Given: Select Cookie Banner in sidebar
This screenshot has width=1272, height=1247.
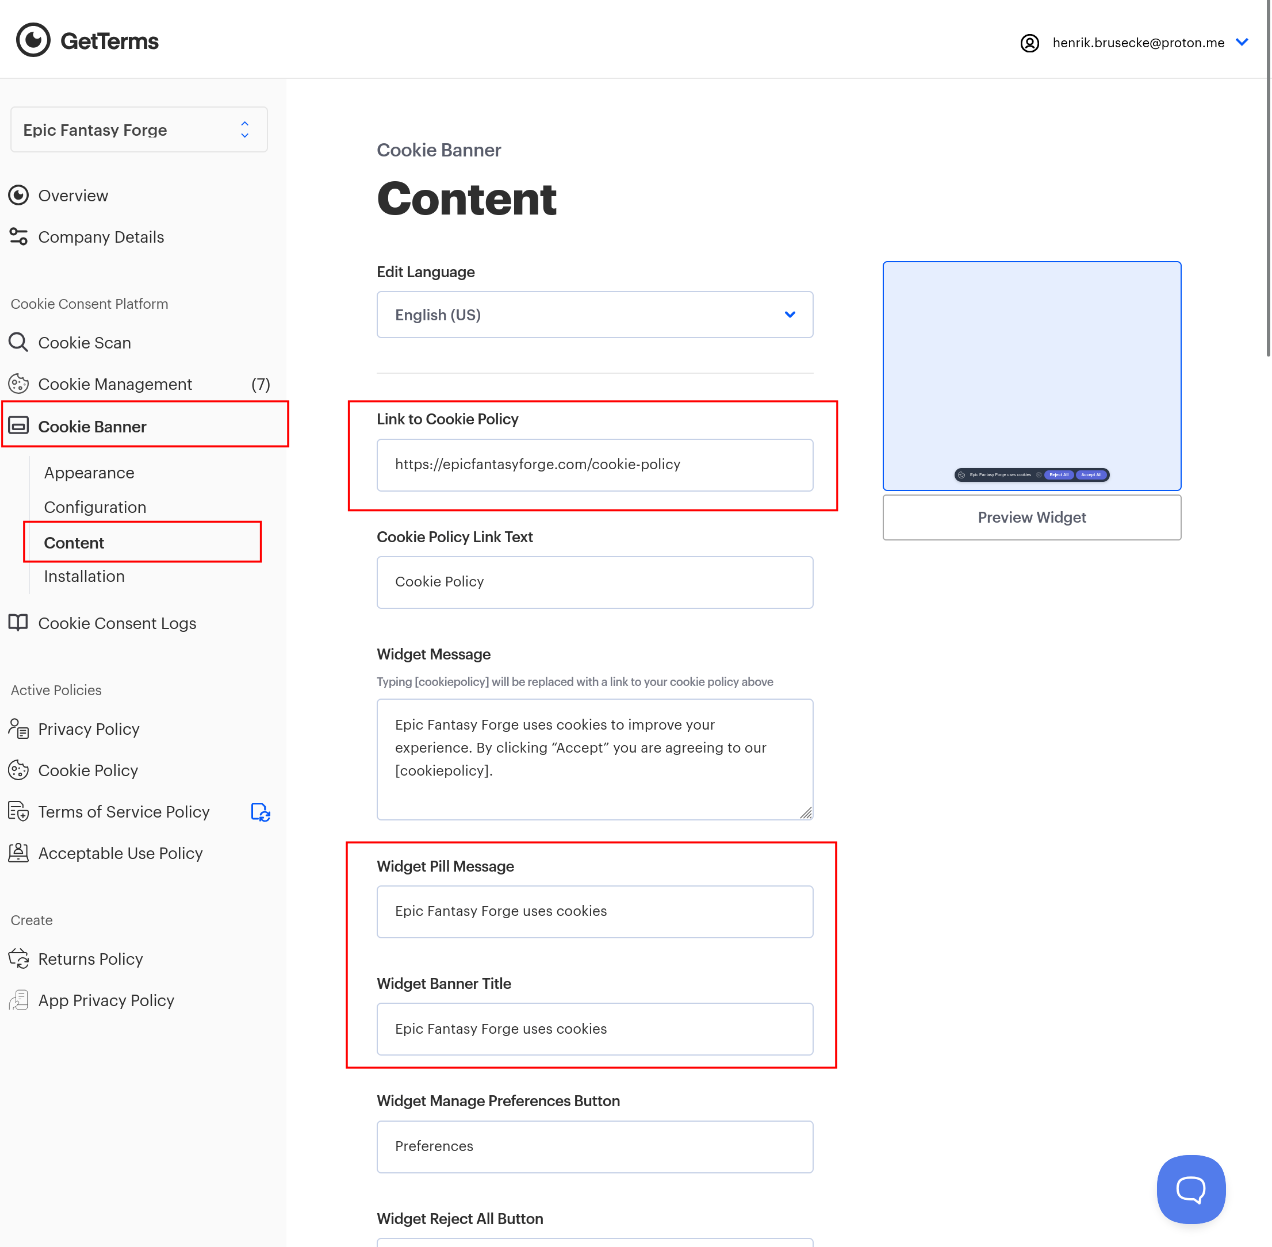Looking at the screenshot, I should [92, 427].
